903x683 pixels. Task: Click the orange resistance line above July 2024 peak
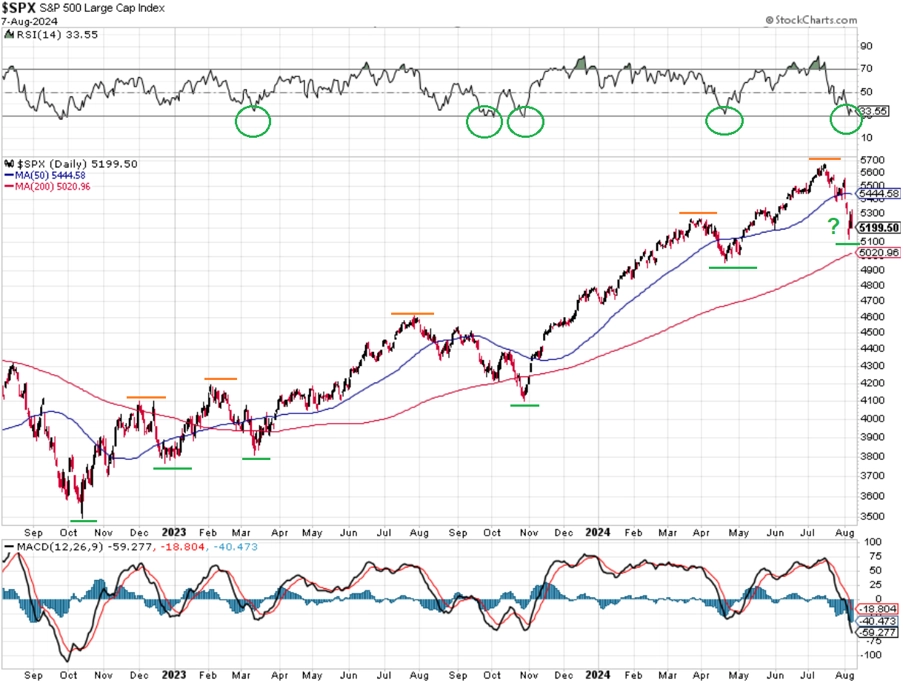825,158
